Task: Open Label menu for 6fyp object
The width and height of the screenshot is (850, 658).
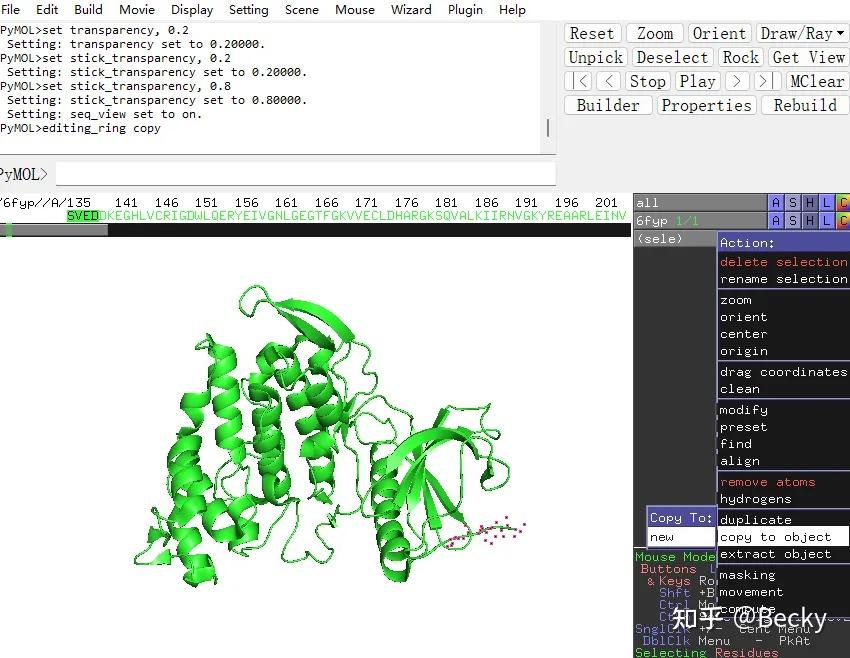Action: tap(826, 221)
